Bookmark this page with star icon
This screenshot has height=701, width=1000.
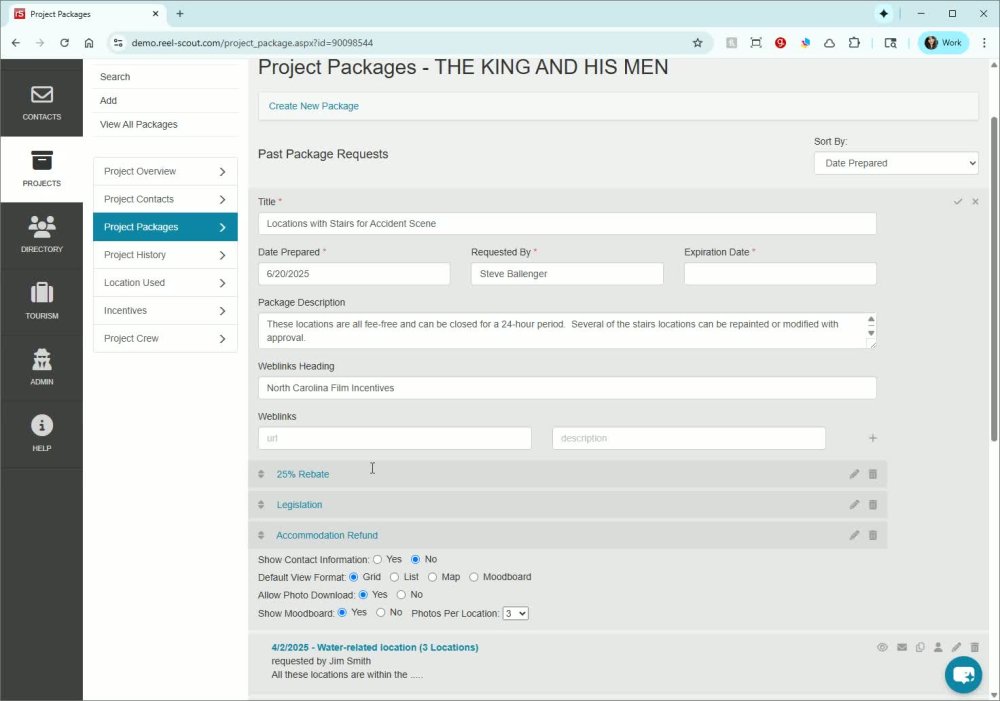[x=697, y=43]
